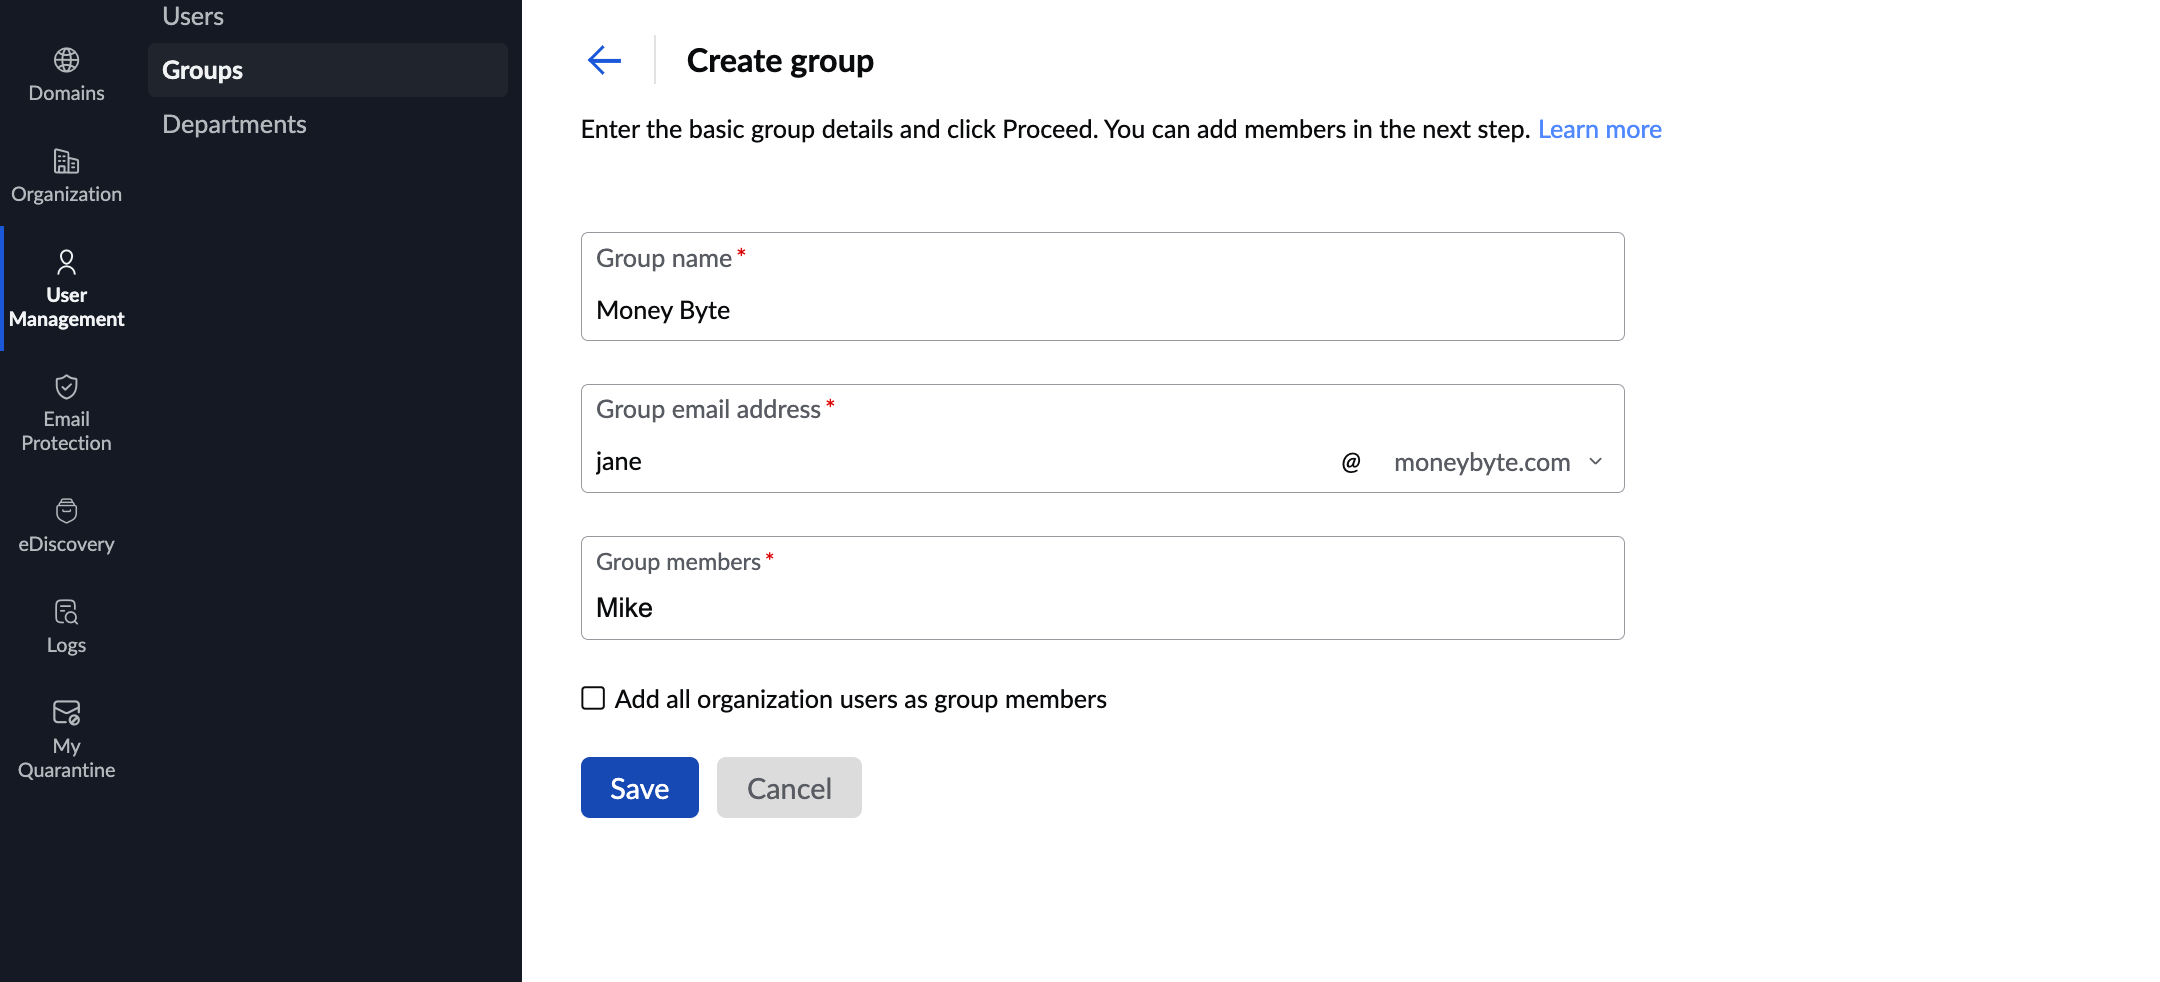The width and height of the screenshot is (2160, 982).
Task: Open the Domains globe icon
Action: pos(66,61)
